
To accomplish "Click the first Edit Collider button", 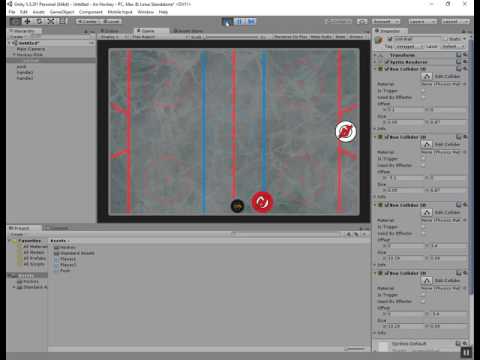I will tap(427, 76).
